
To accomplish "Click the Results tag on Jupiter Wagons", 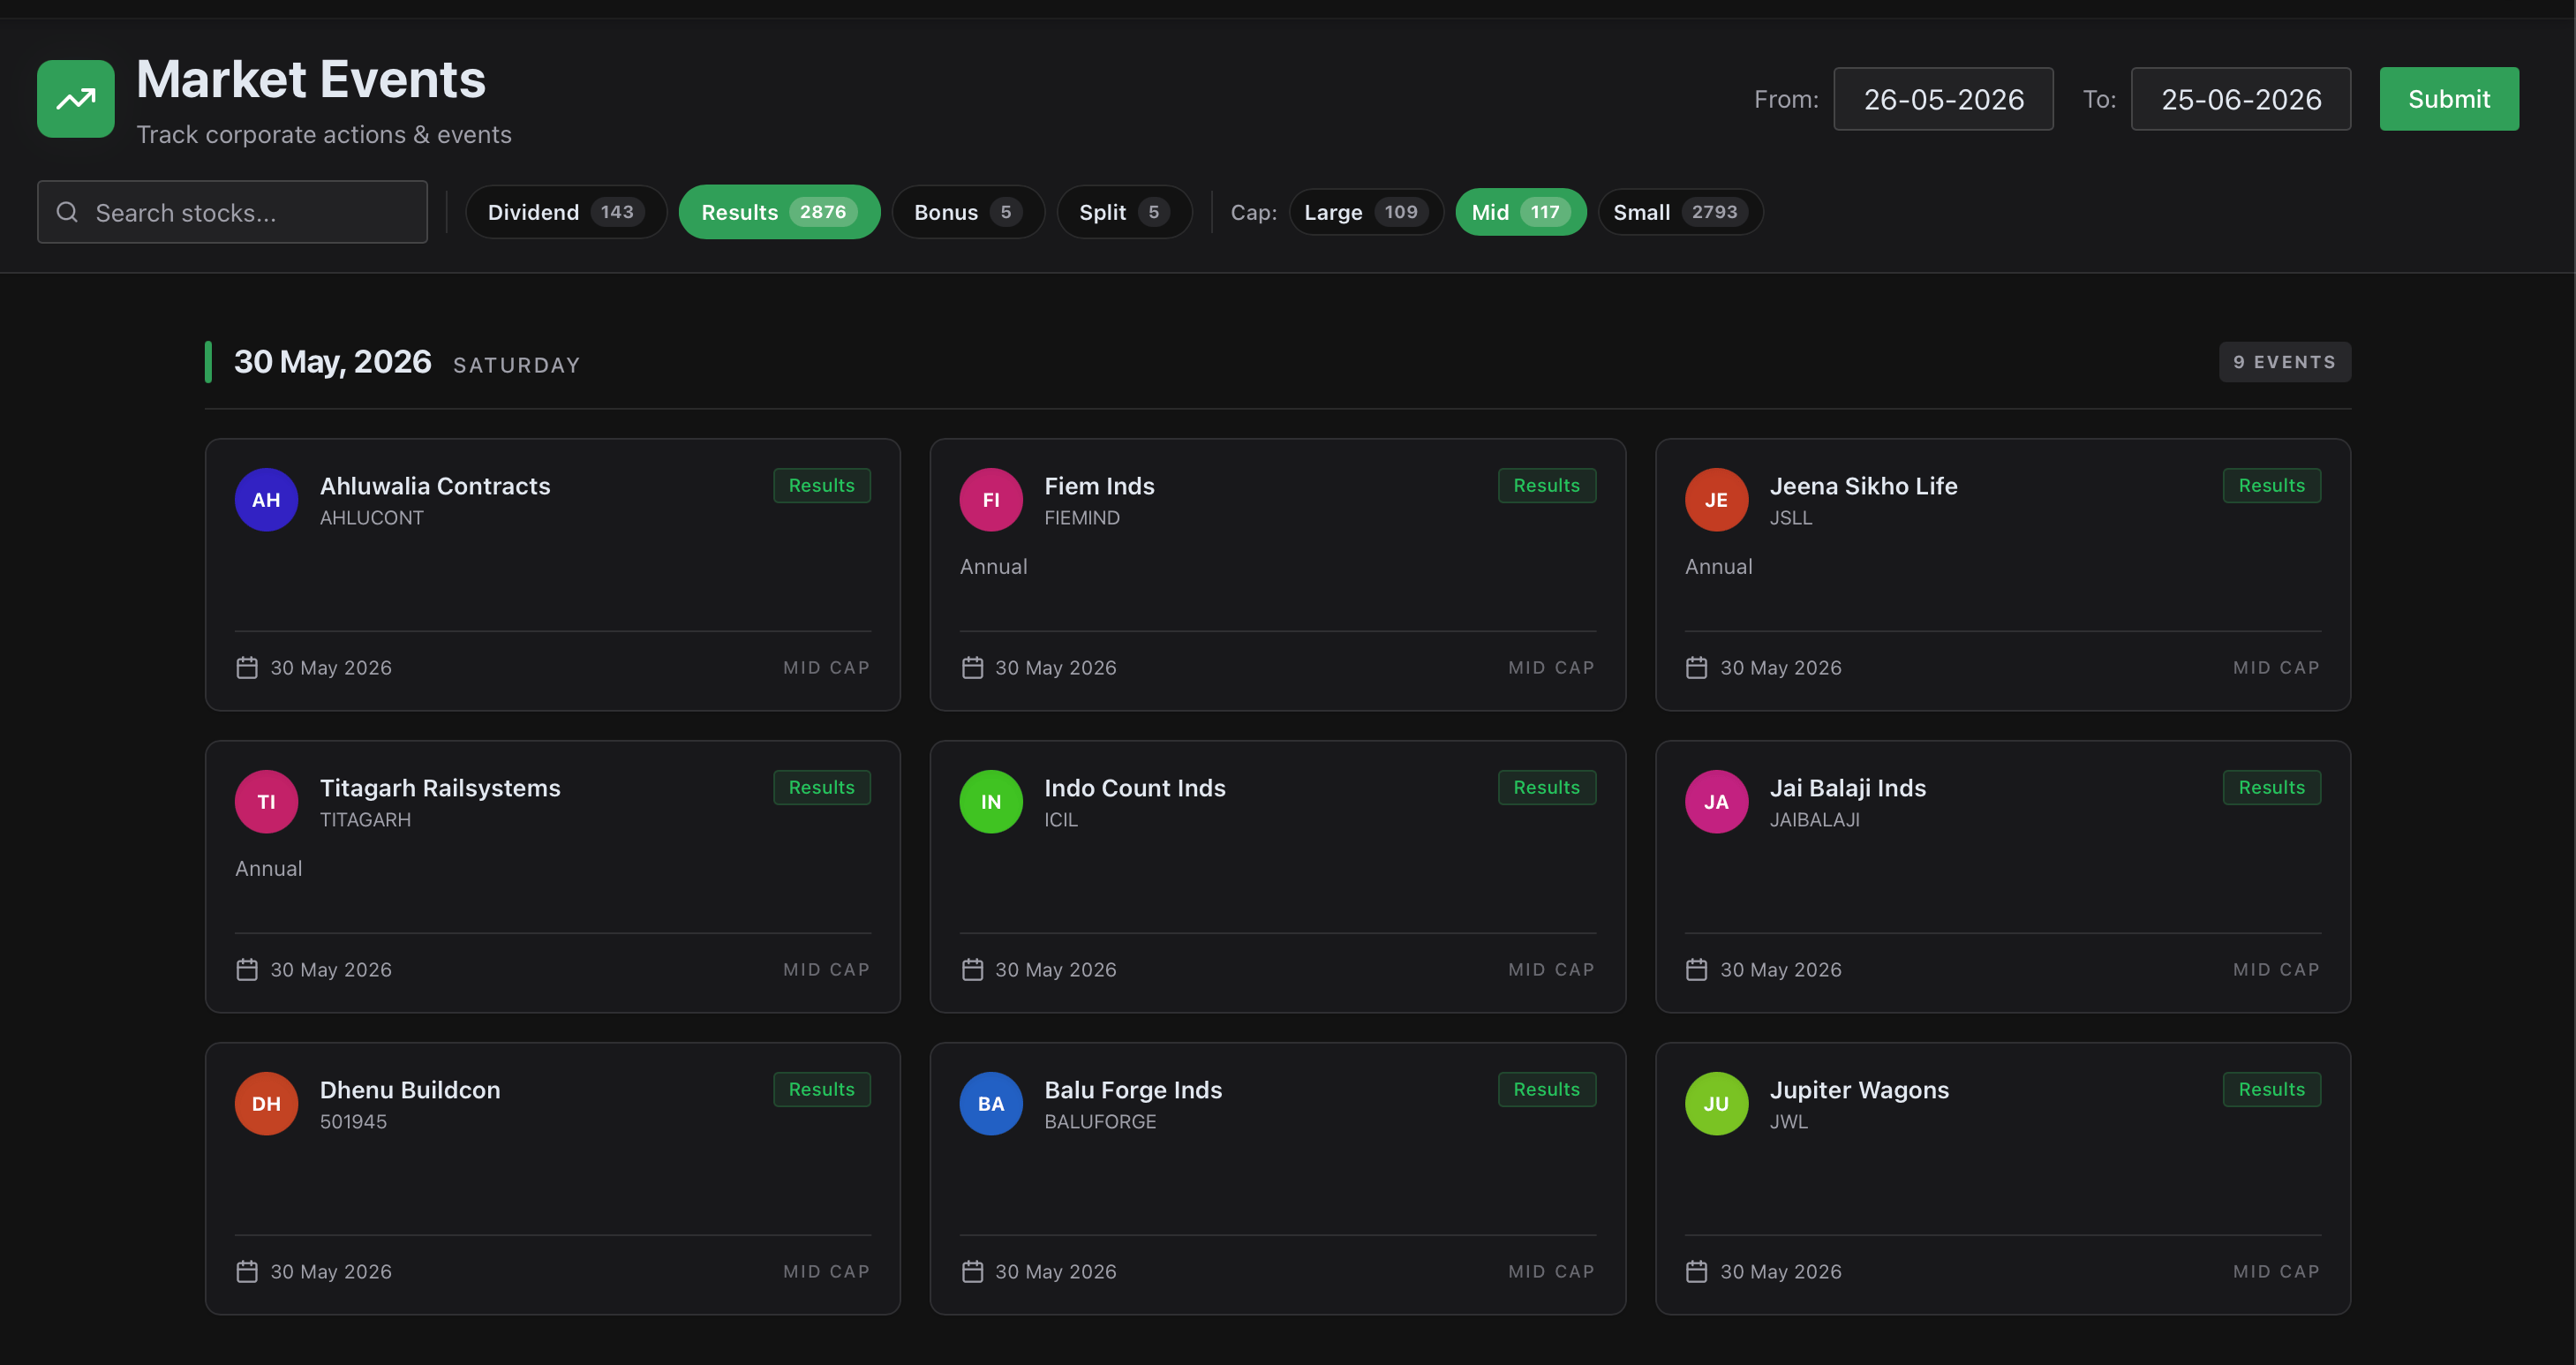I will pyautogui.click(x=2272, y=1089).
